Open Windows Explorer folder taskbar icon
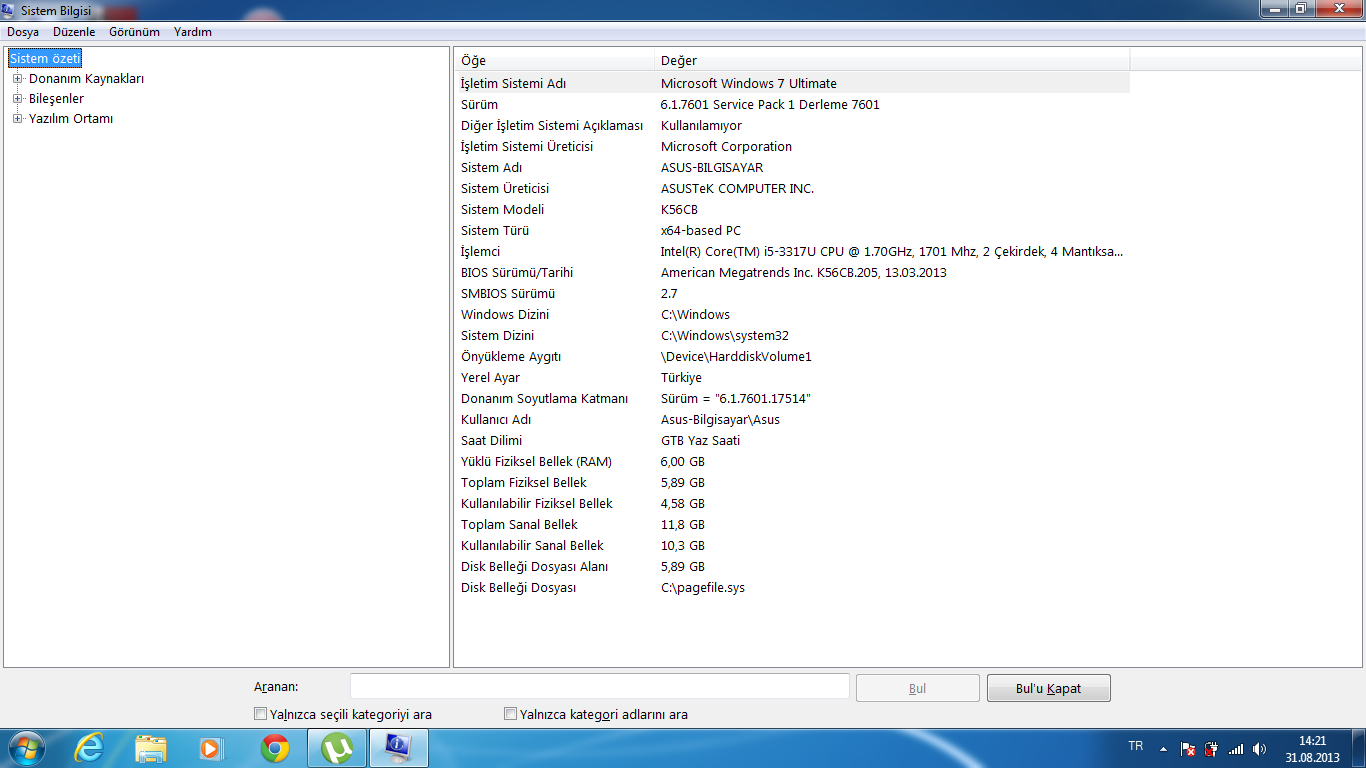Screen dimensions: 1366x768 tap(151, 748)
